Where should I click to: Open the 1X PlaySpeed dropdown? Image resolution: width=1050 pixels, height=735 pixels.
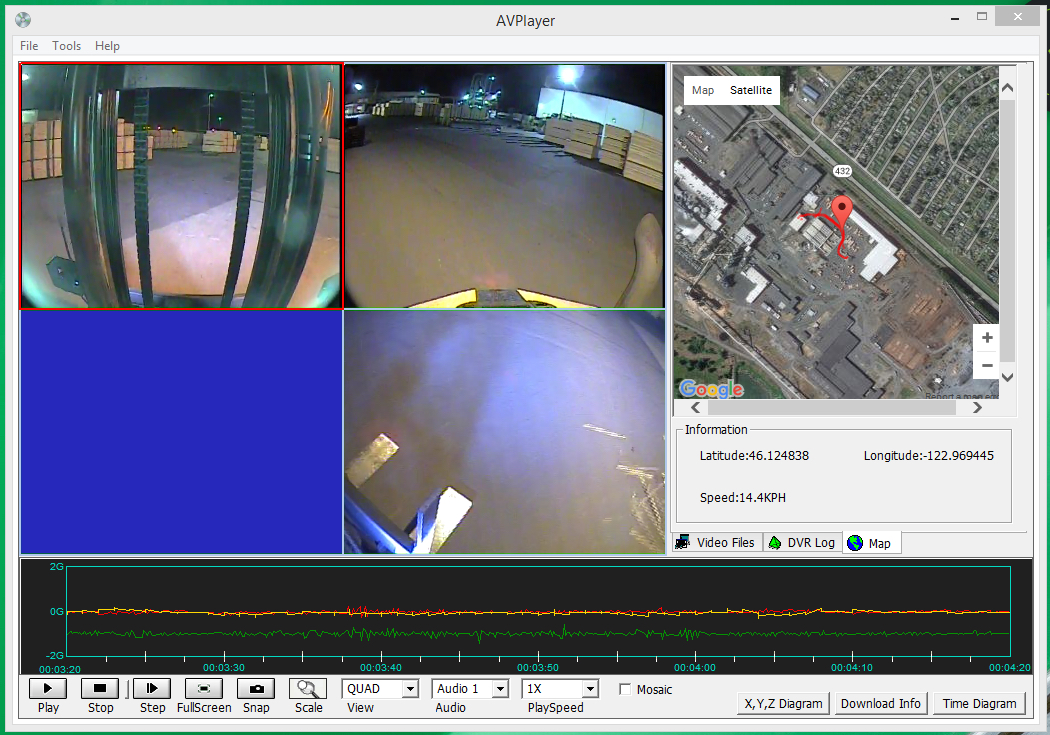tap(589, 689)
